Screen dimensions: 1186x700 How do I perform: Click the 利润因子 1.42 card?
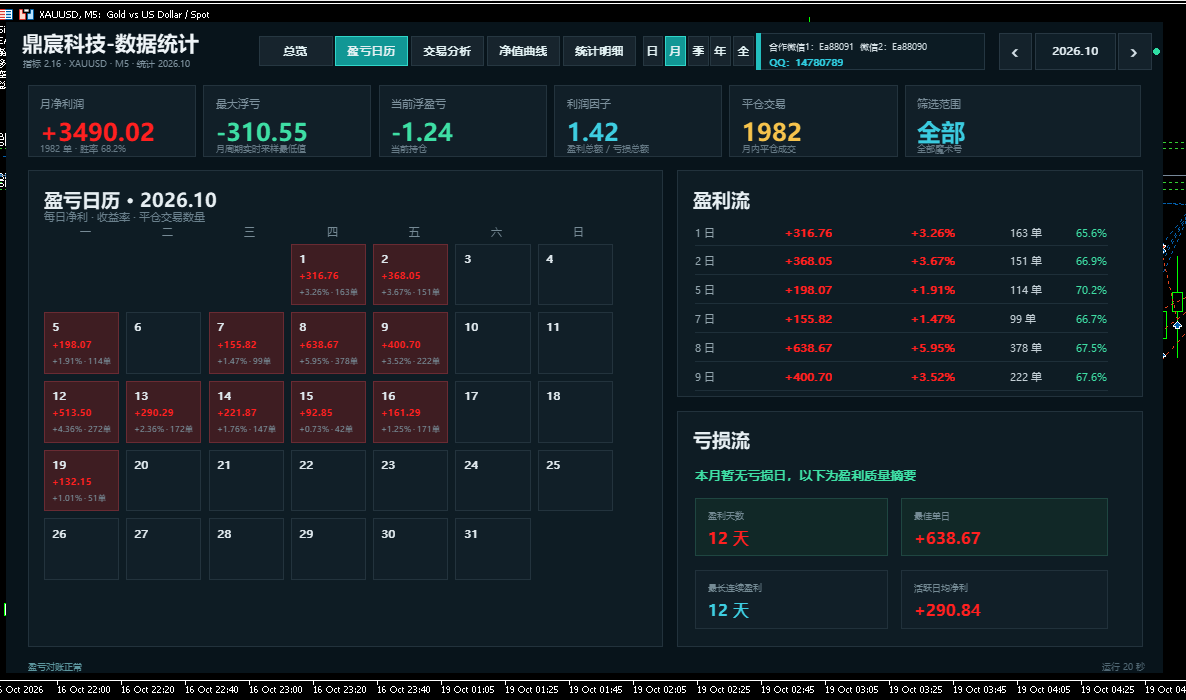coord(638,121)
